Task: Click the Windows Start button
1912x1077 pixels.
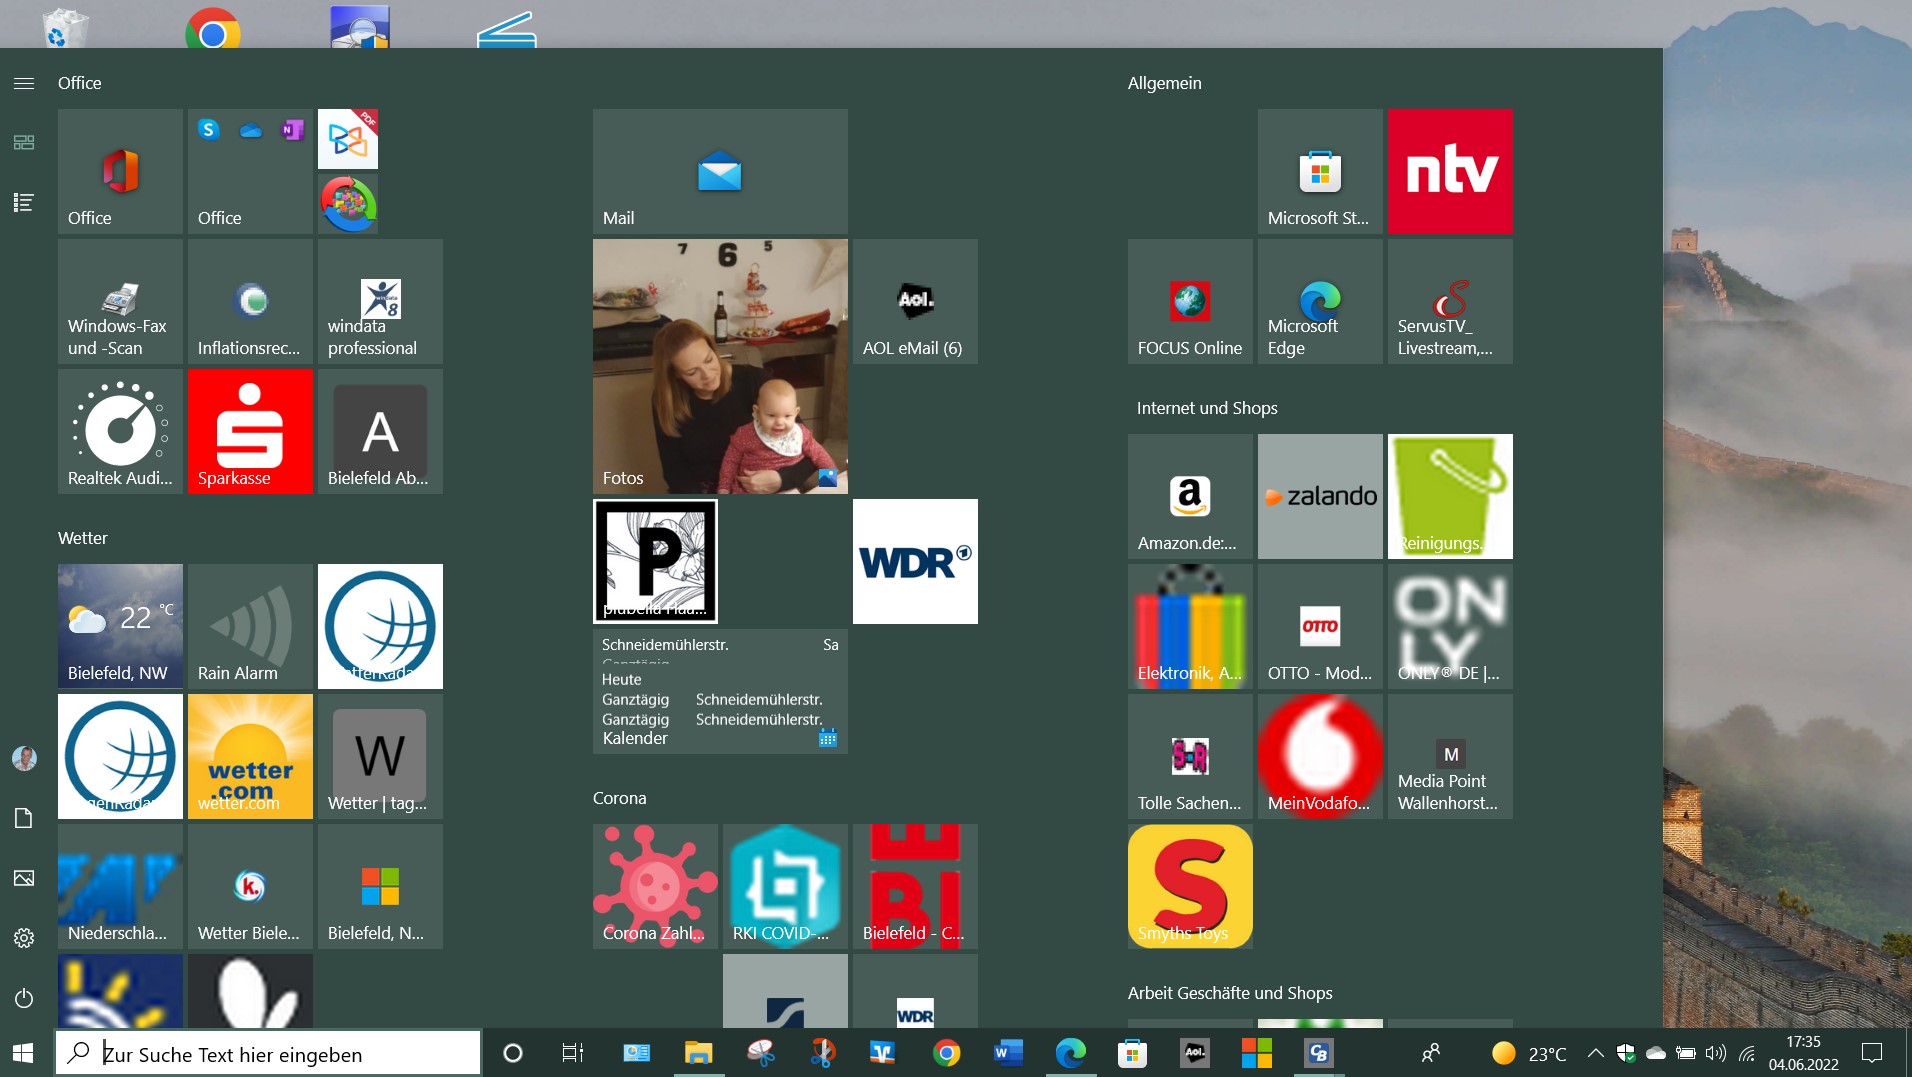Action: (x=23, y=1053)
